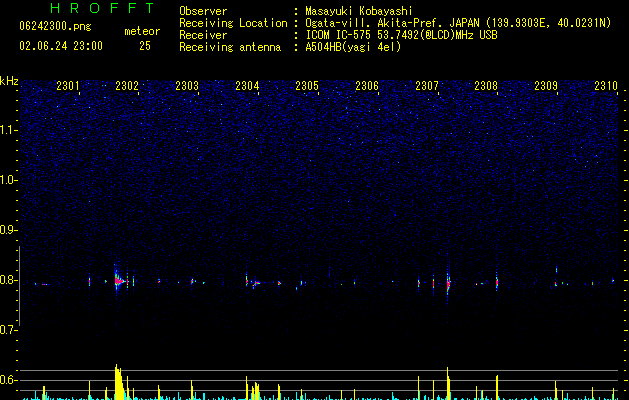Click the Receiving Location label
629x400 pixels.
click(x=233, y=23)
